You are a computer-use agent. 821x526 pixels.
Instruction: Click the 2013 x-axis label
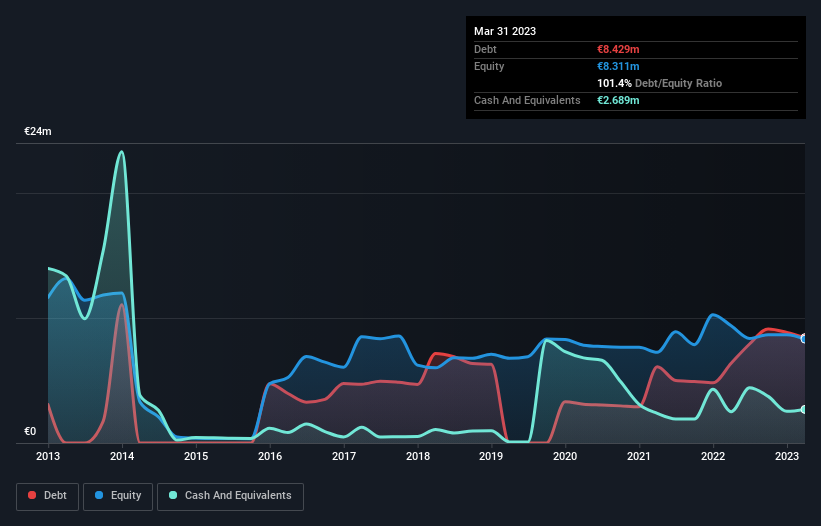[x=48, y=456]
